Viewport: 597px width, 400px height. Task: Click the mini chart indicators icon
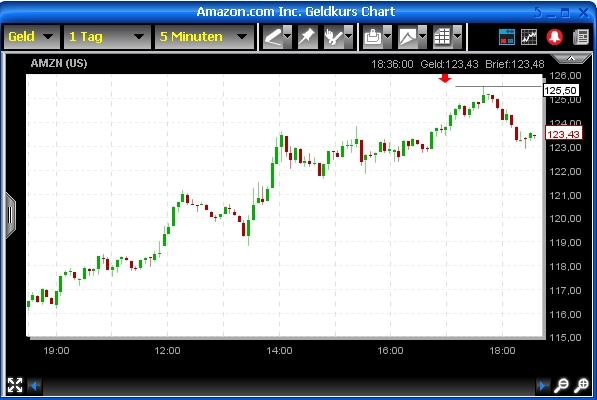[529, 37]
